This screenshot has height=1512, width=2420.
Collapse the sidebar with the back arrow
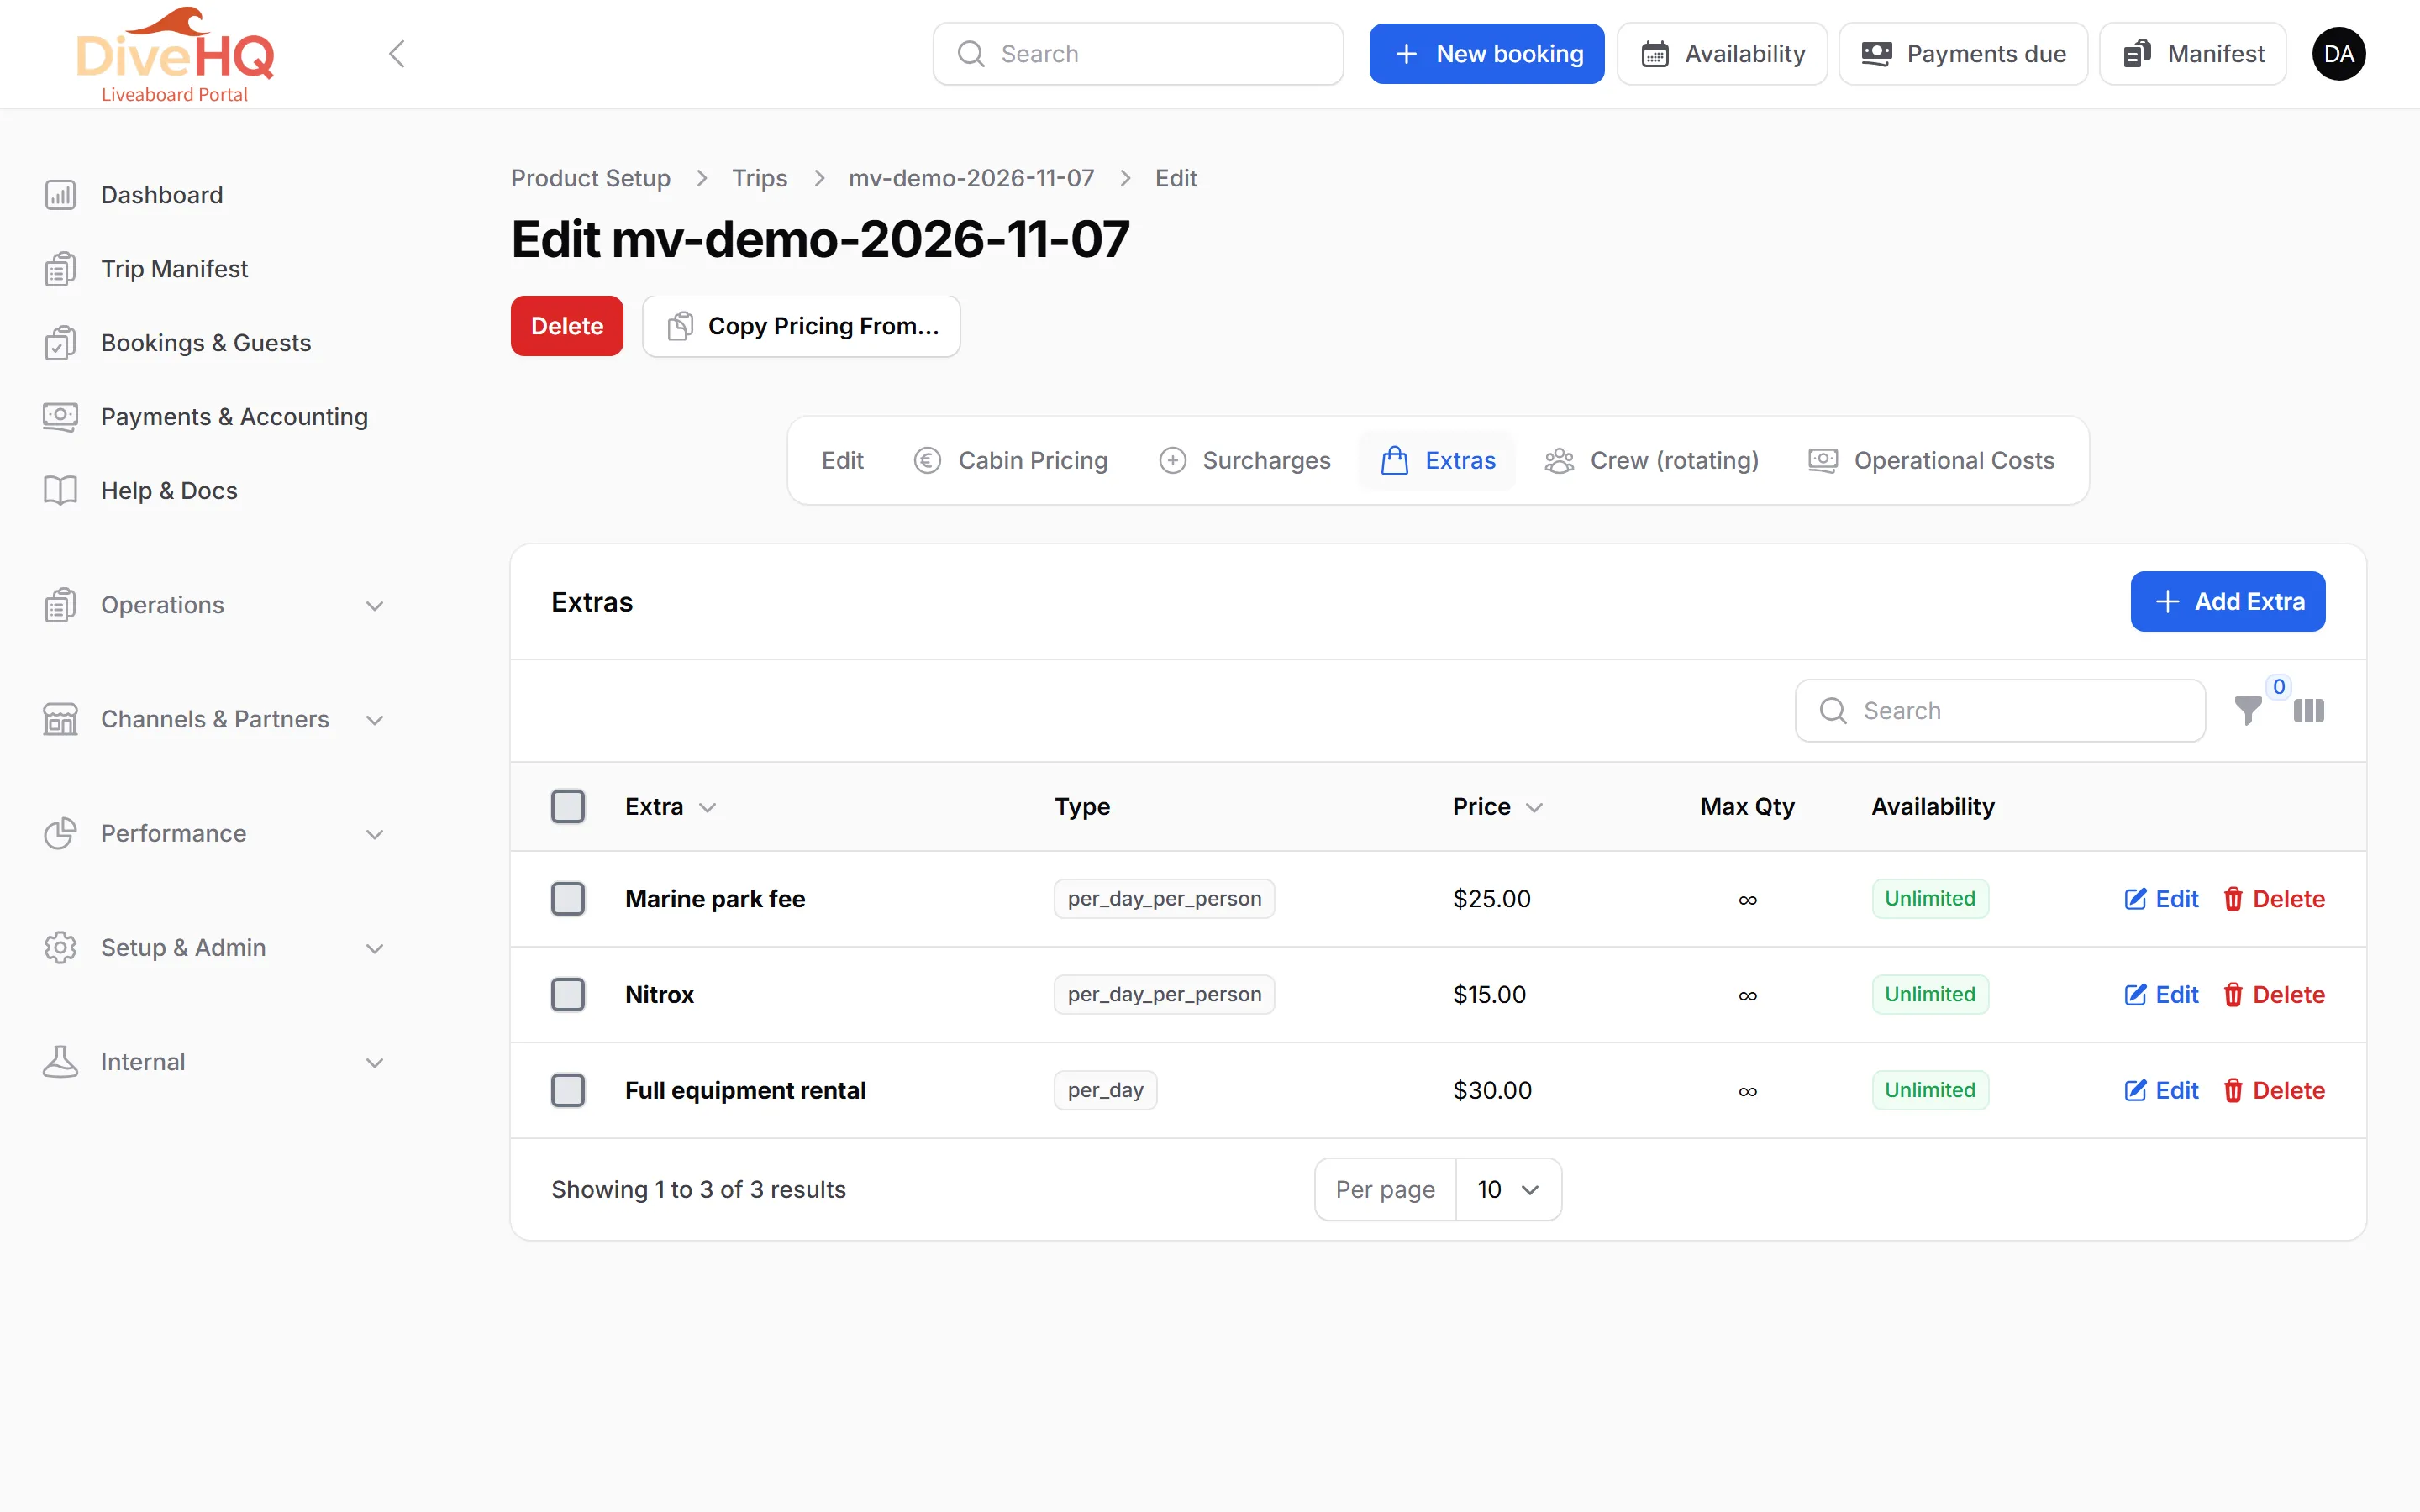tap(397, 54)
